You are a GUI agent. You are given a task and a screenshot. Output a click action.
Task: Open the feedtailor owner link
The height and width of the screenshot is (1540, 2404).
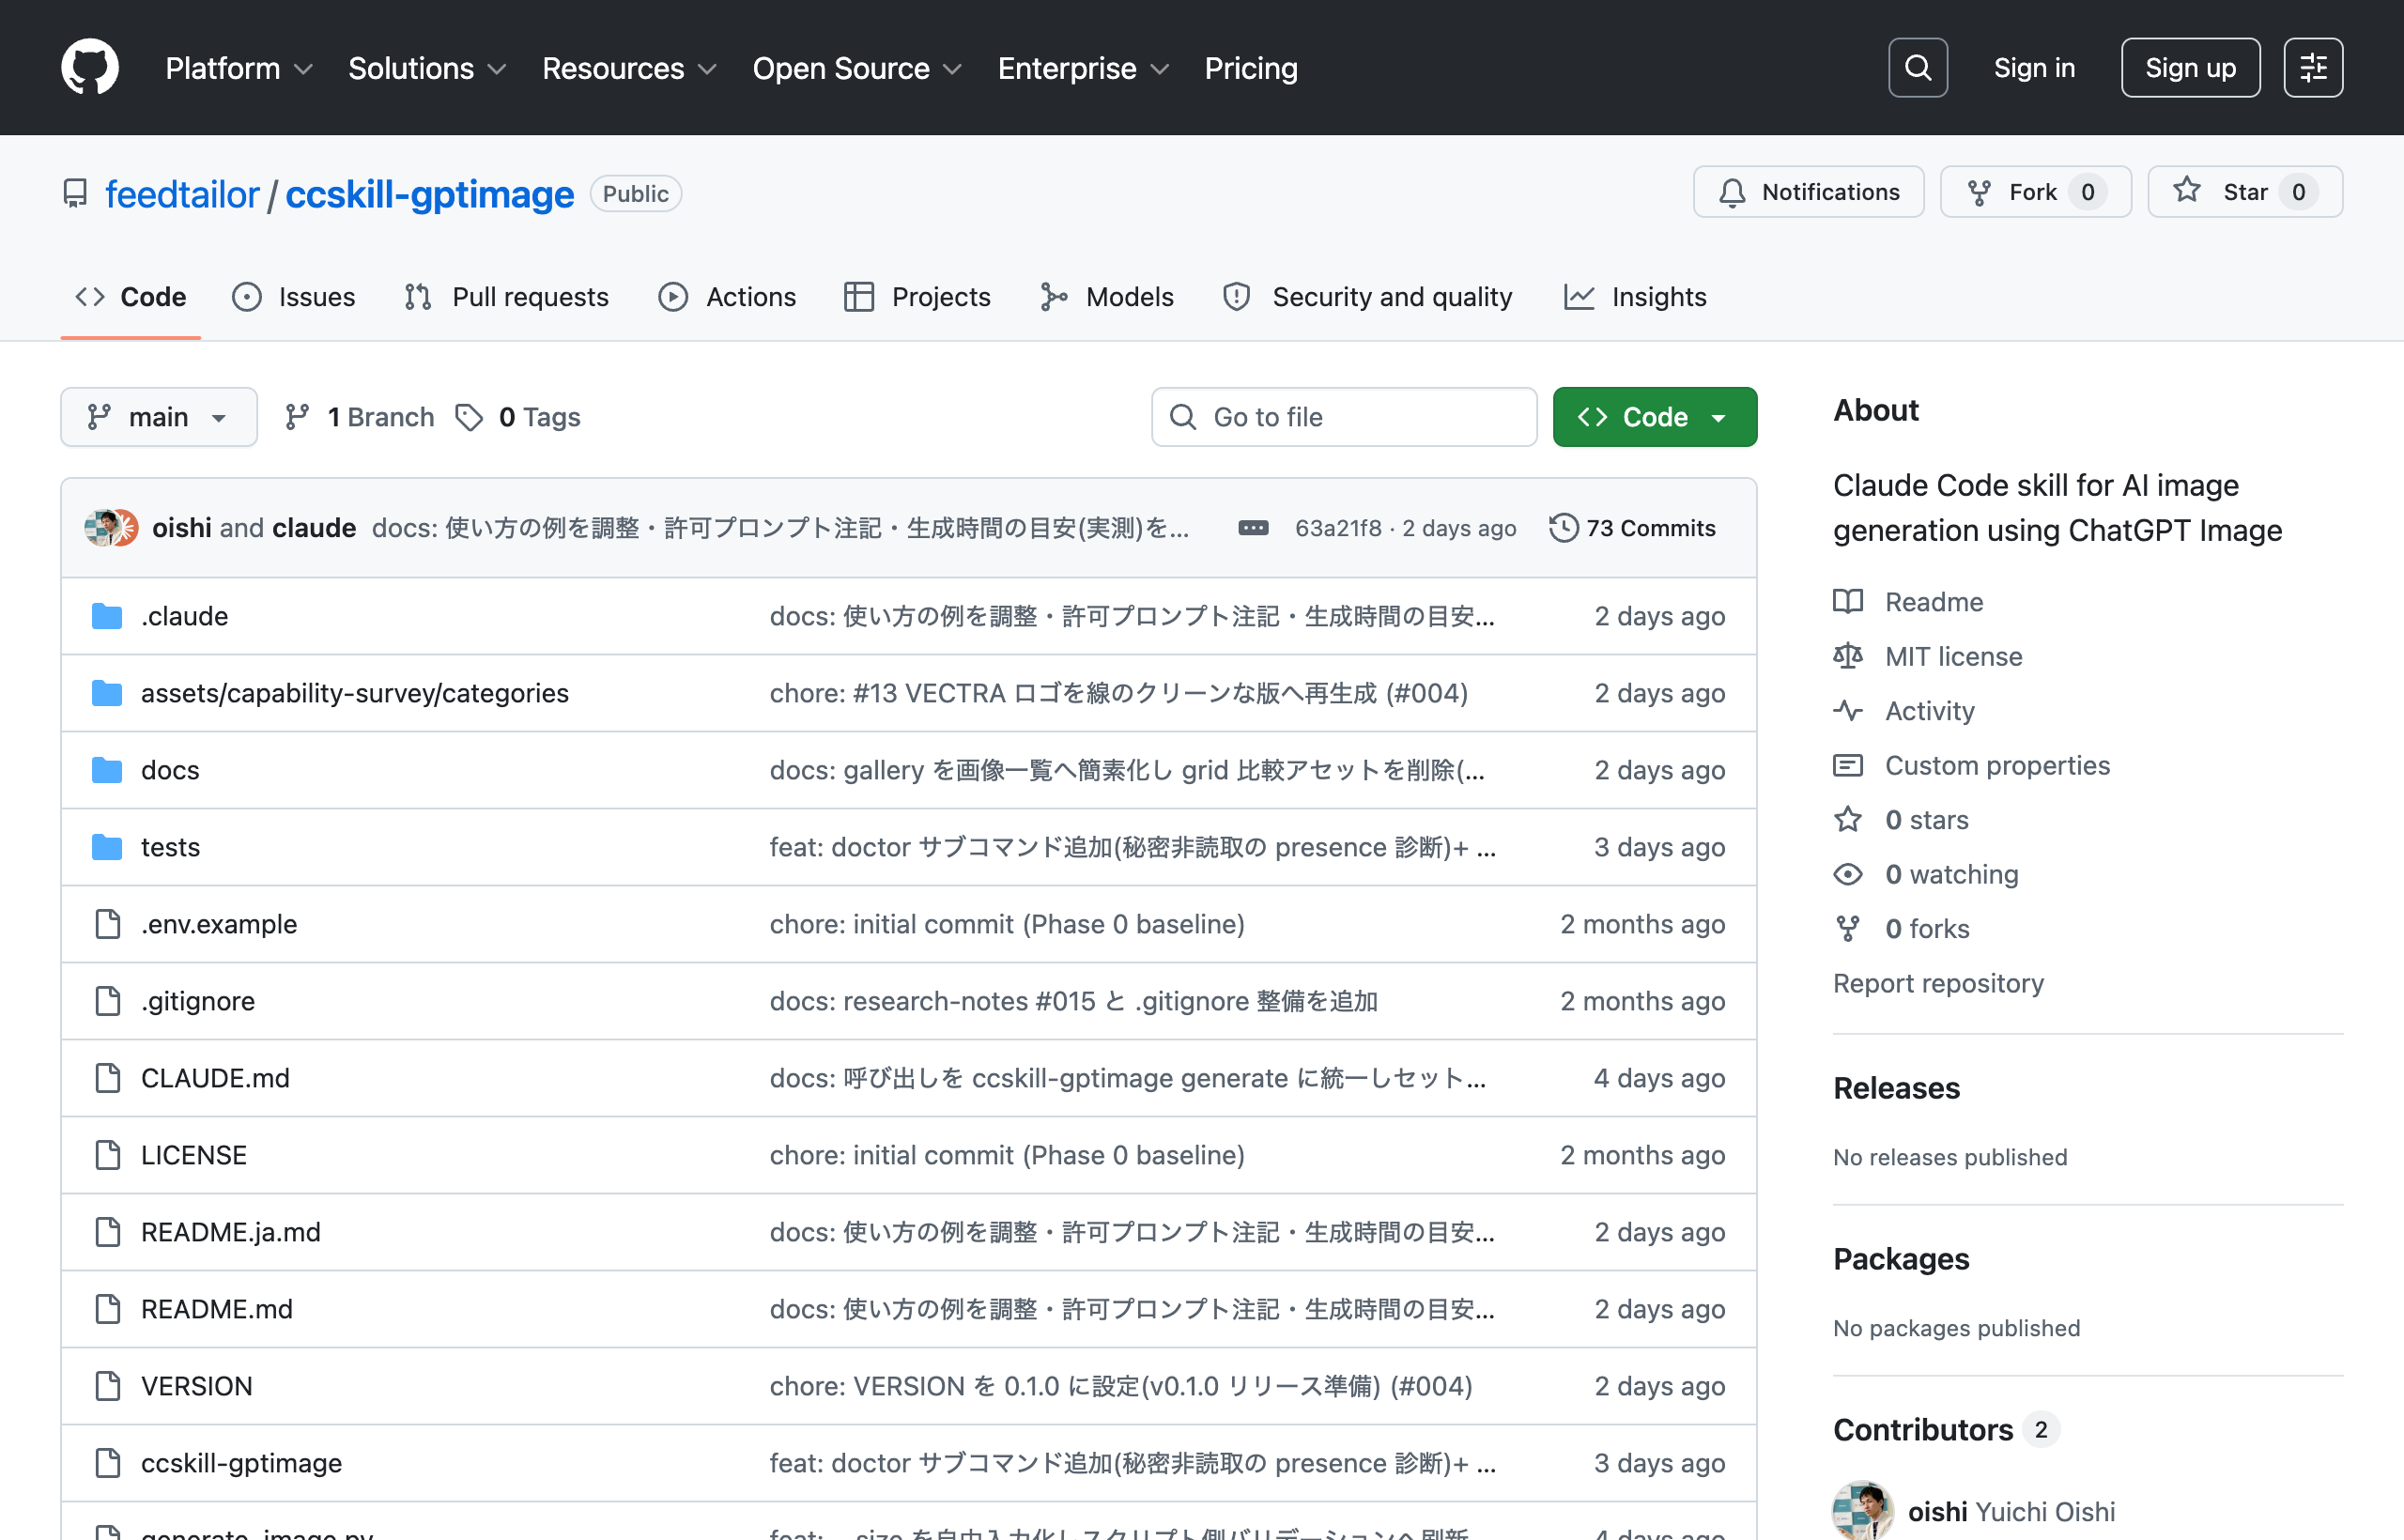point(182,194)
